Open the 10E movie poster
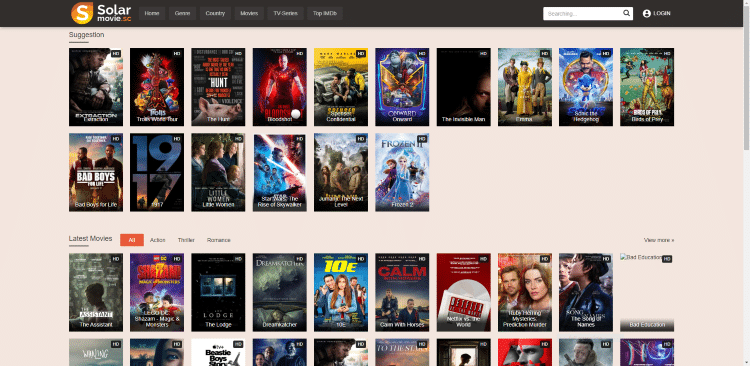 (341, 292)
